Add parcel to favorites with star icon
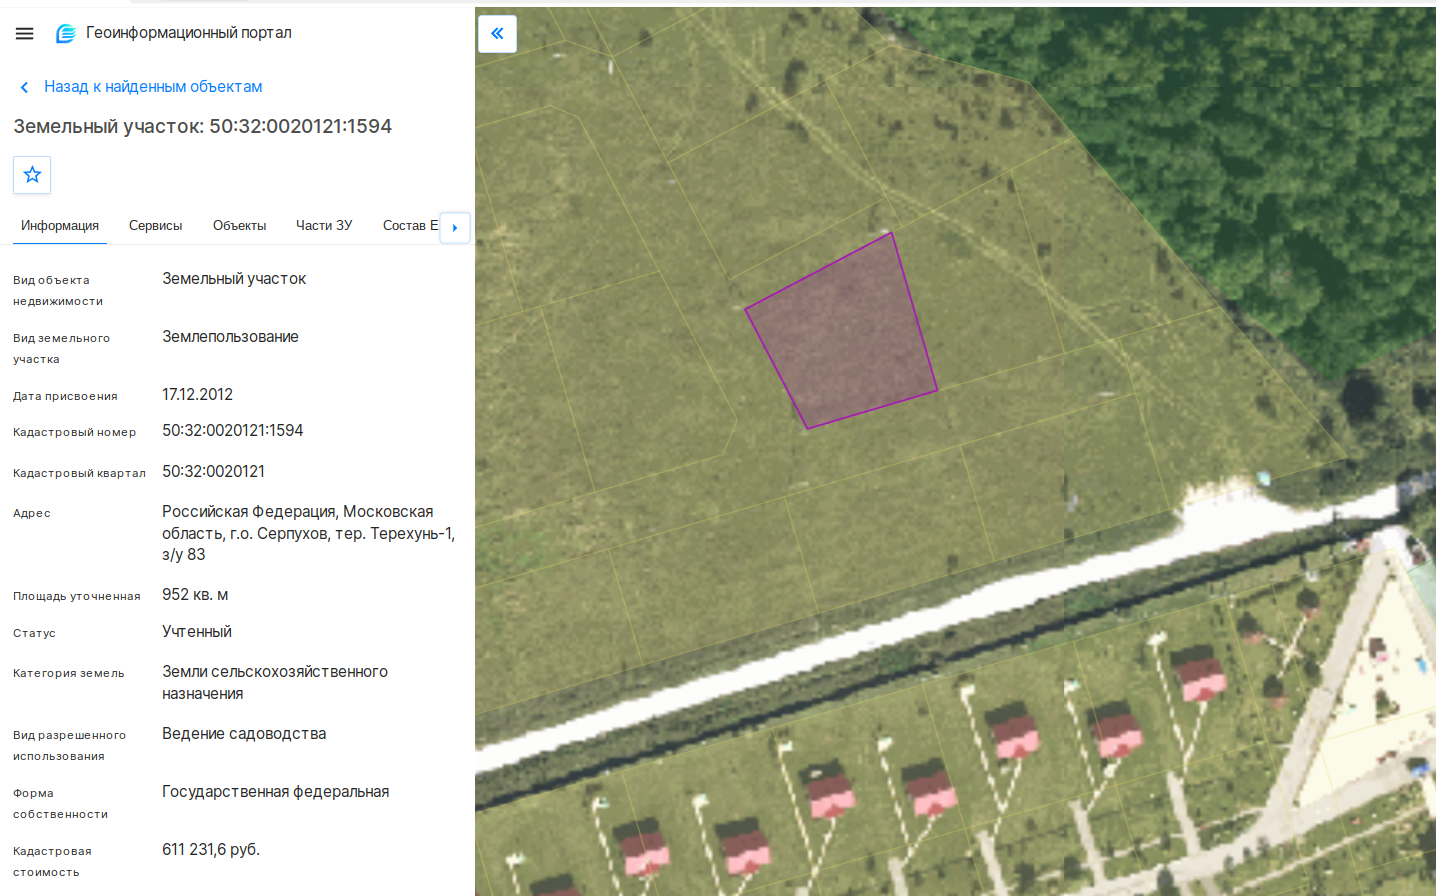The width and height of the screenshot is (1436, 896). (32, 175)
